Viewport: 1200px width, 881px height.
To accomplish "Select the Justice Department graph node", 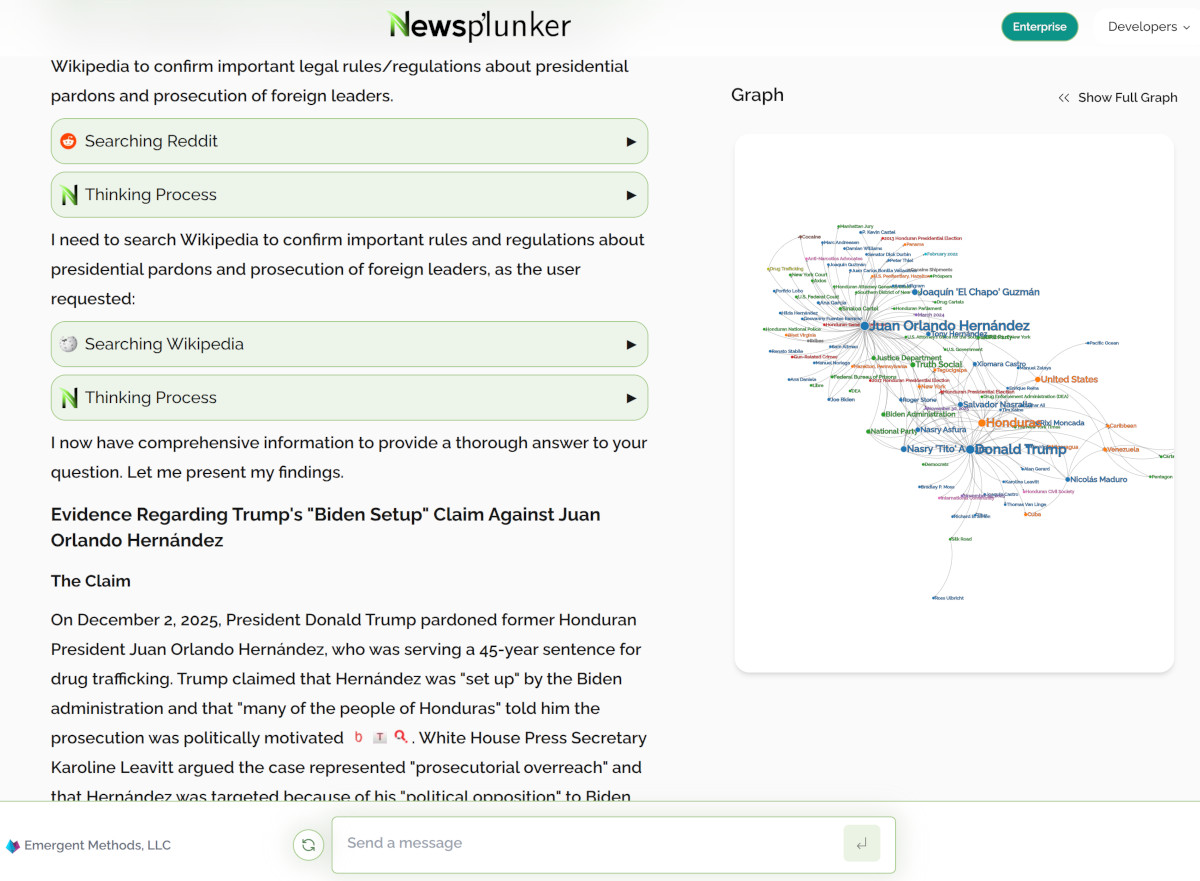I will (873, 358).
